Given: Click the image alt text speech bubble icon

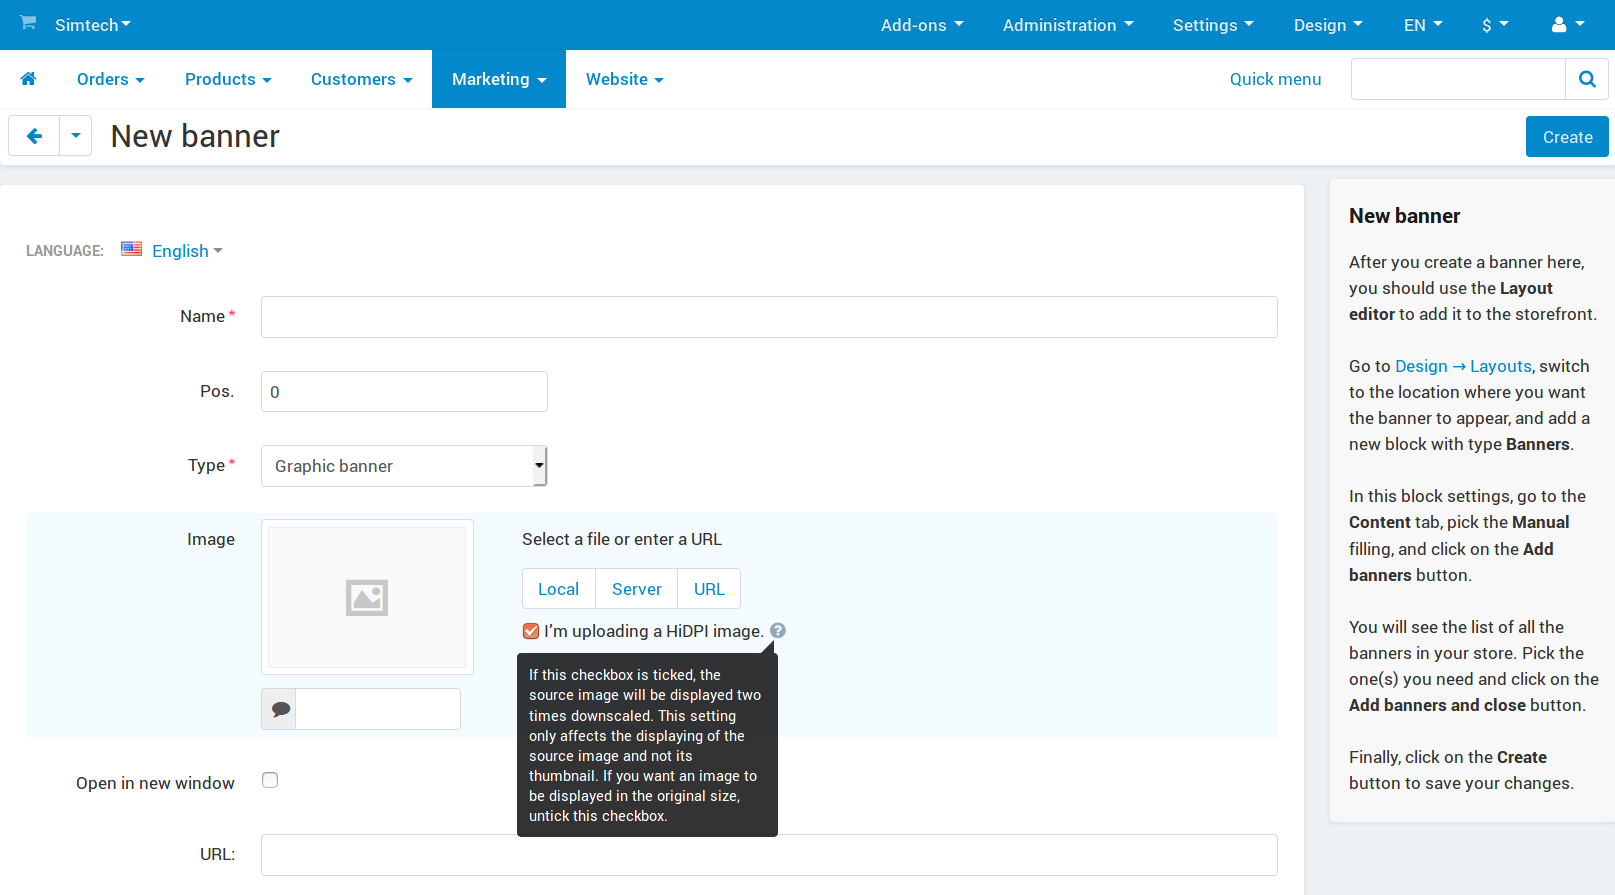Looking at the screenshot, I should pyautogui.click(x=279, y=709).
